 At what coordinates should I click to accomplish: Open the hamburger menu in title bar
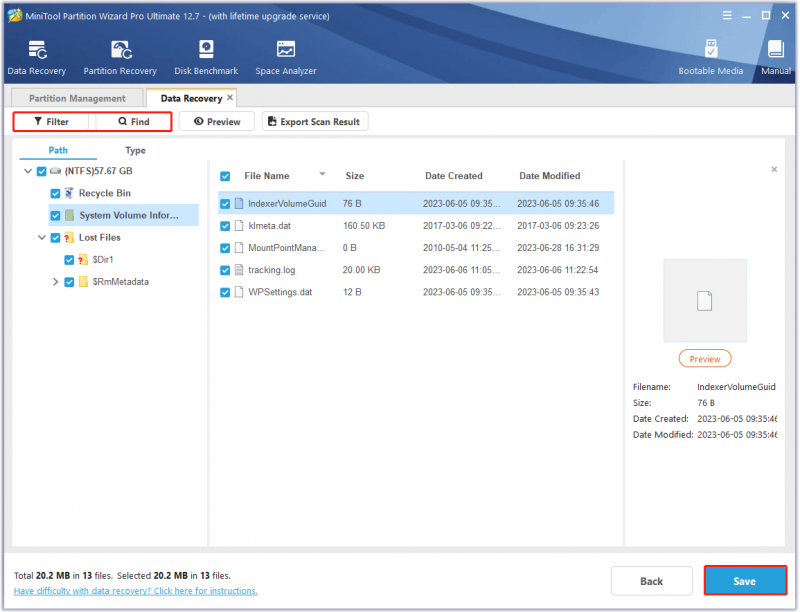pyautogui.click(x=727, y=16)
